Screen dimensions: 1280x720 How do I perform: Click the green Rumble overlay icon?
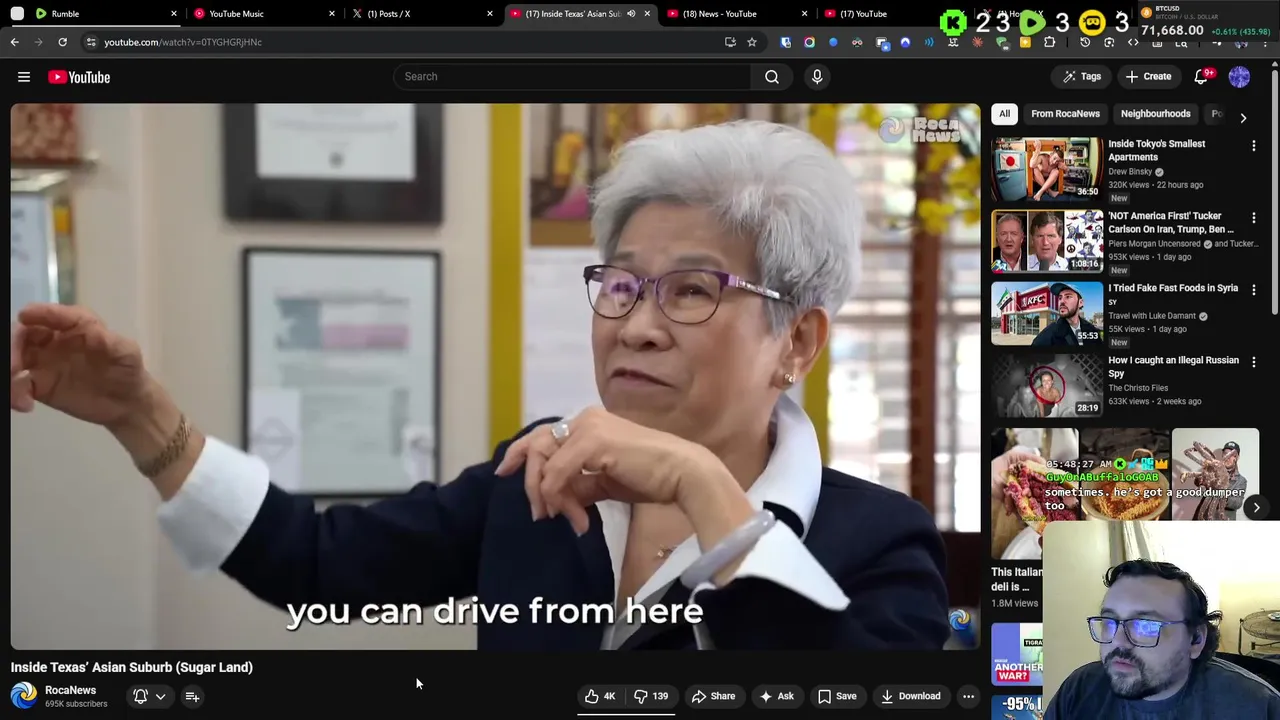point(1033,22)
